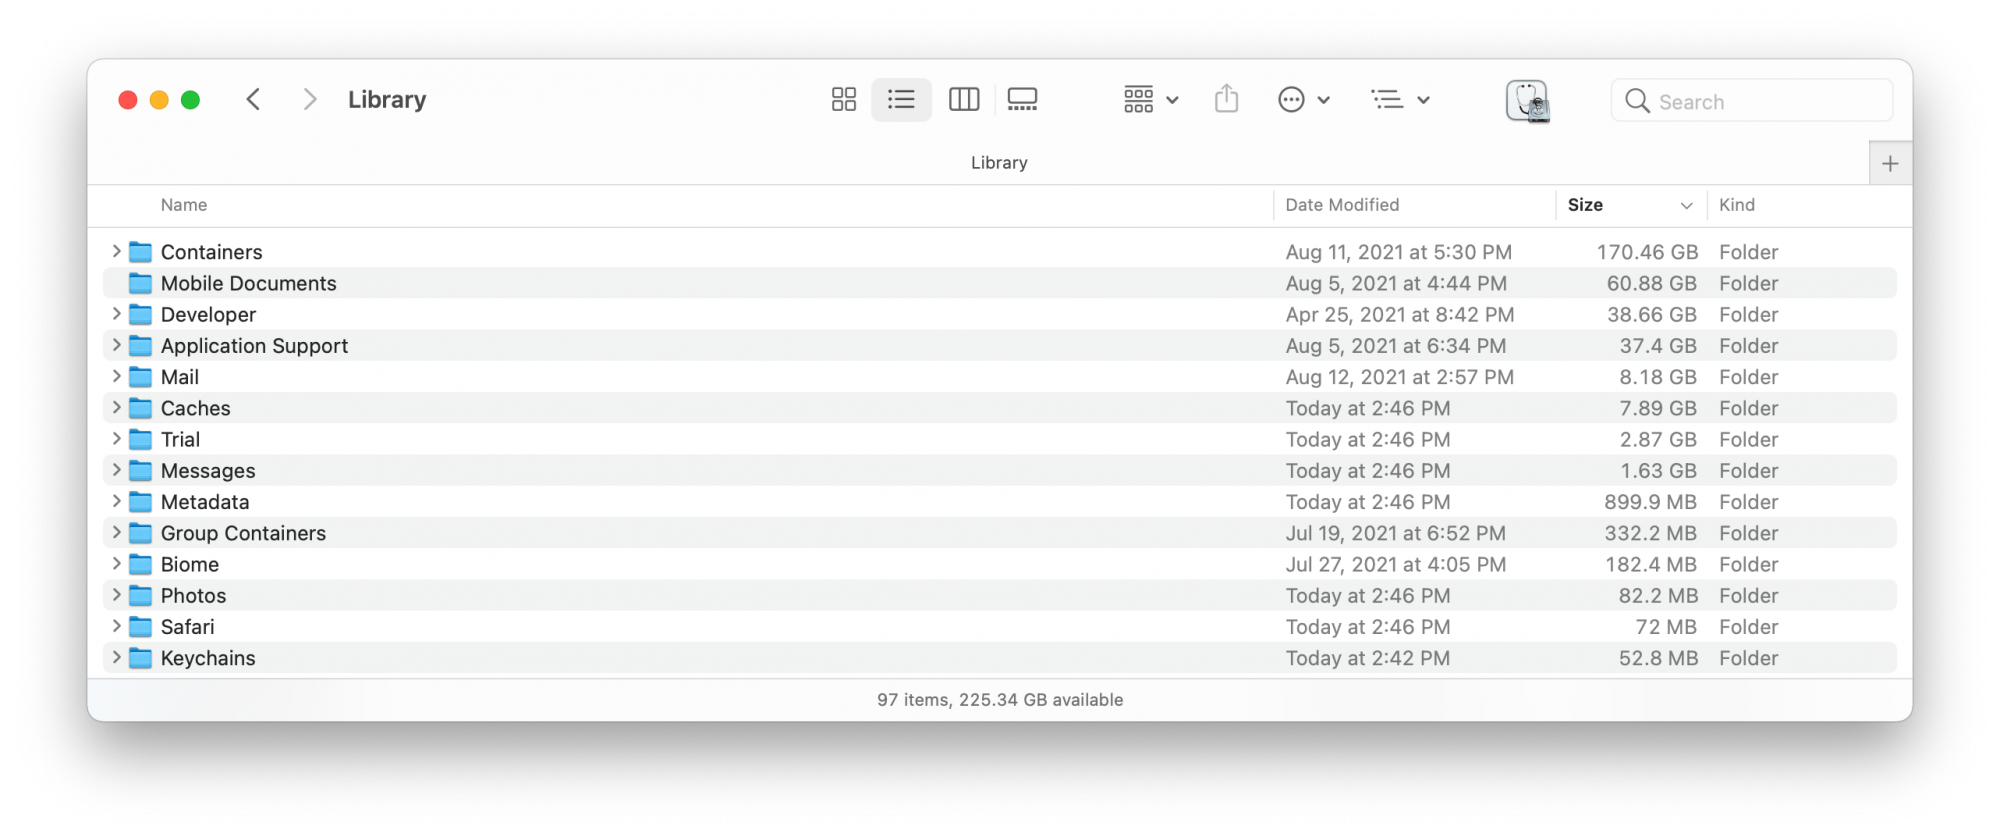The width and height of the screenshot is (2000, 837).
Task: Select the Library tab
Action: (x=999, y=163)
